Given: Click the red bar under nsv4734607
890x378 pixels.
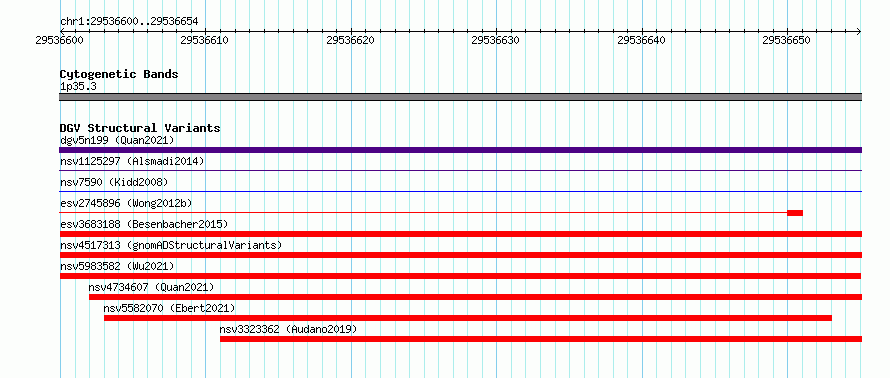Looking at the screenshot, I should [x=476, y=297].
